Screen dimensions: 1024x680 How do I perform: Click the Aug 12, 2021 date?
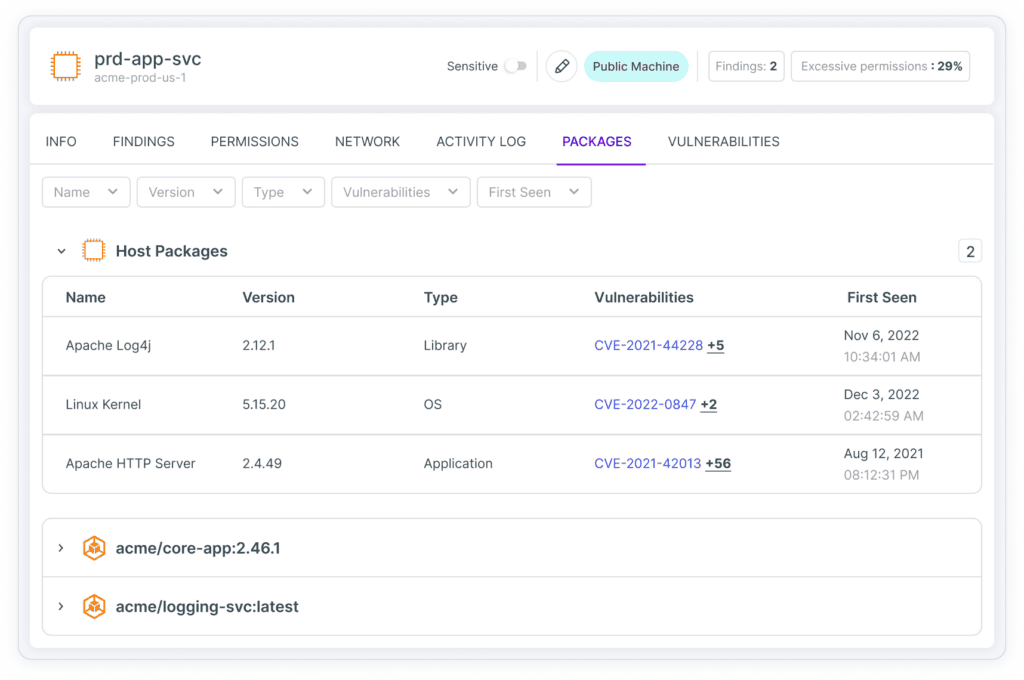coord(884,453)
